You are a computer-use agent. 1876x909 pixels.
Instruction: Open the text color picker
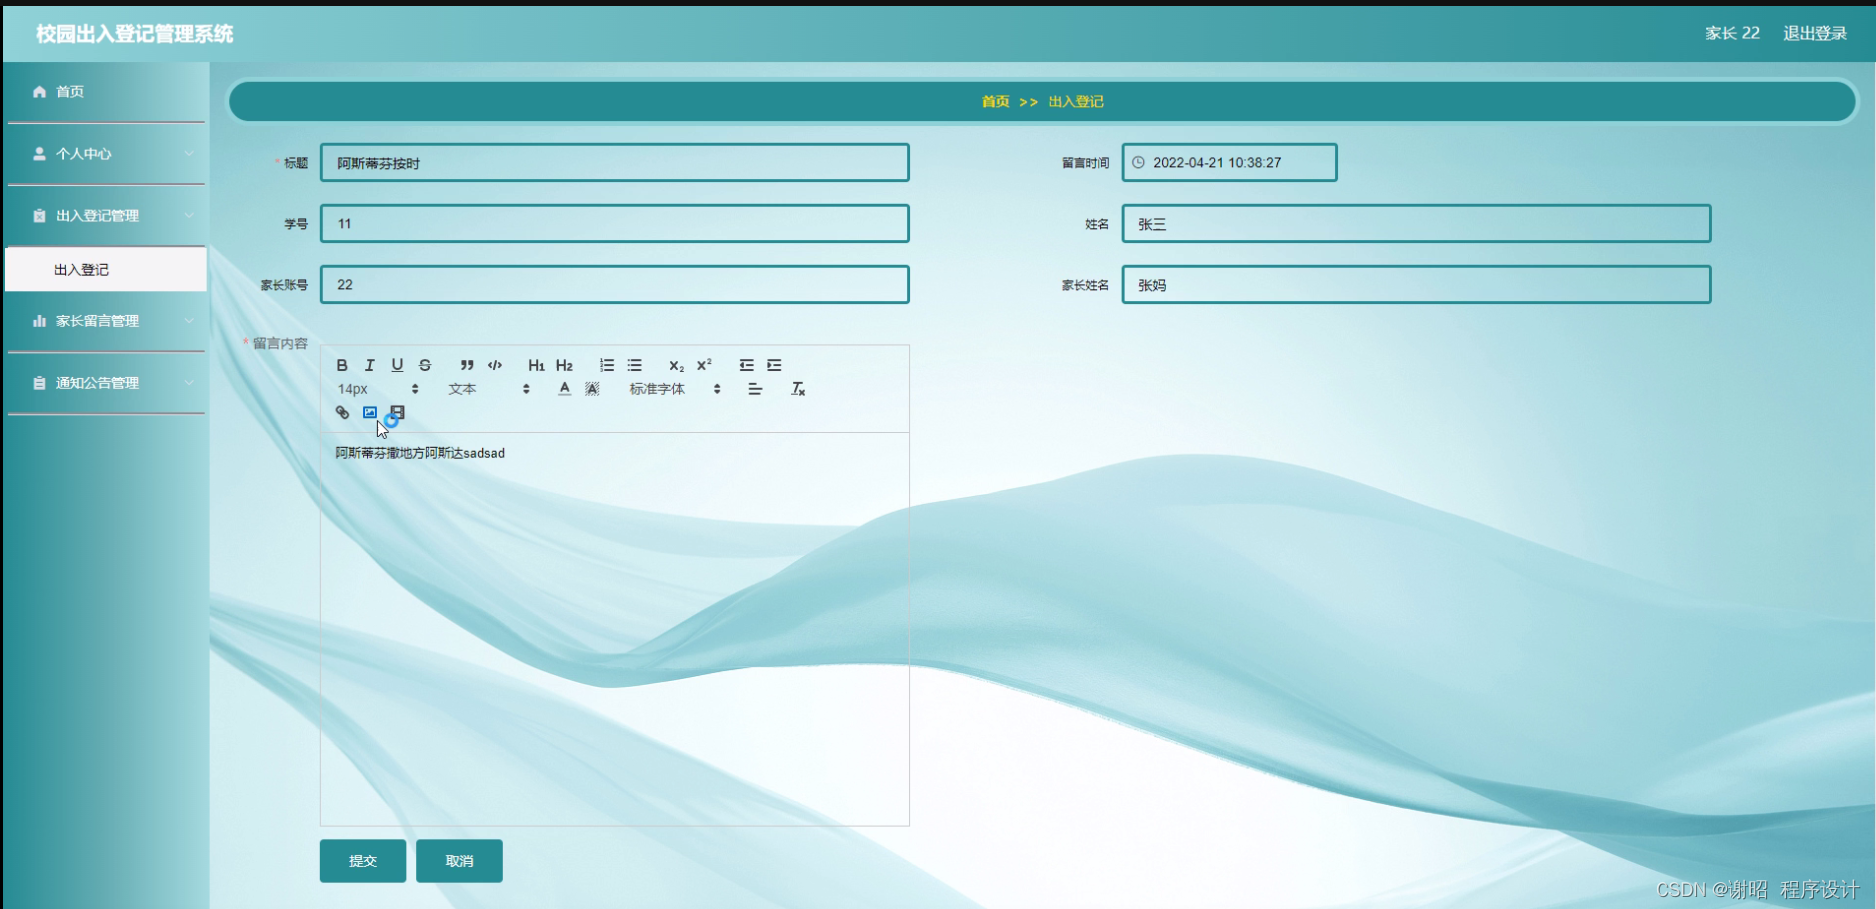click(x=564, y=388)
